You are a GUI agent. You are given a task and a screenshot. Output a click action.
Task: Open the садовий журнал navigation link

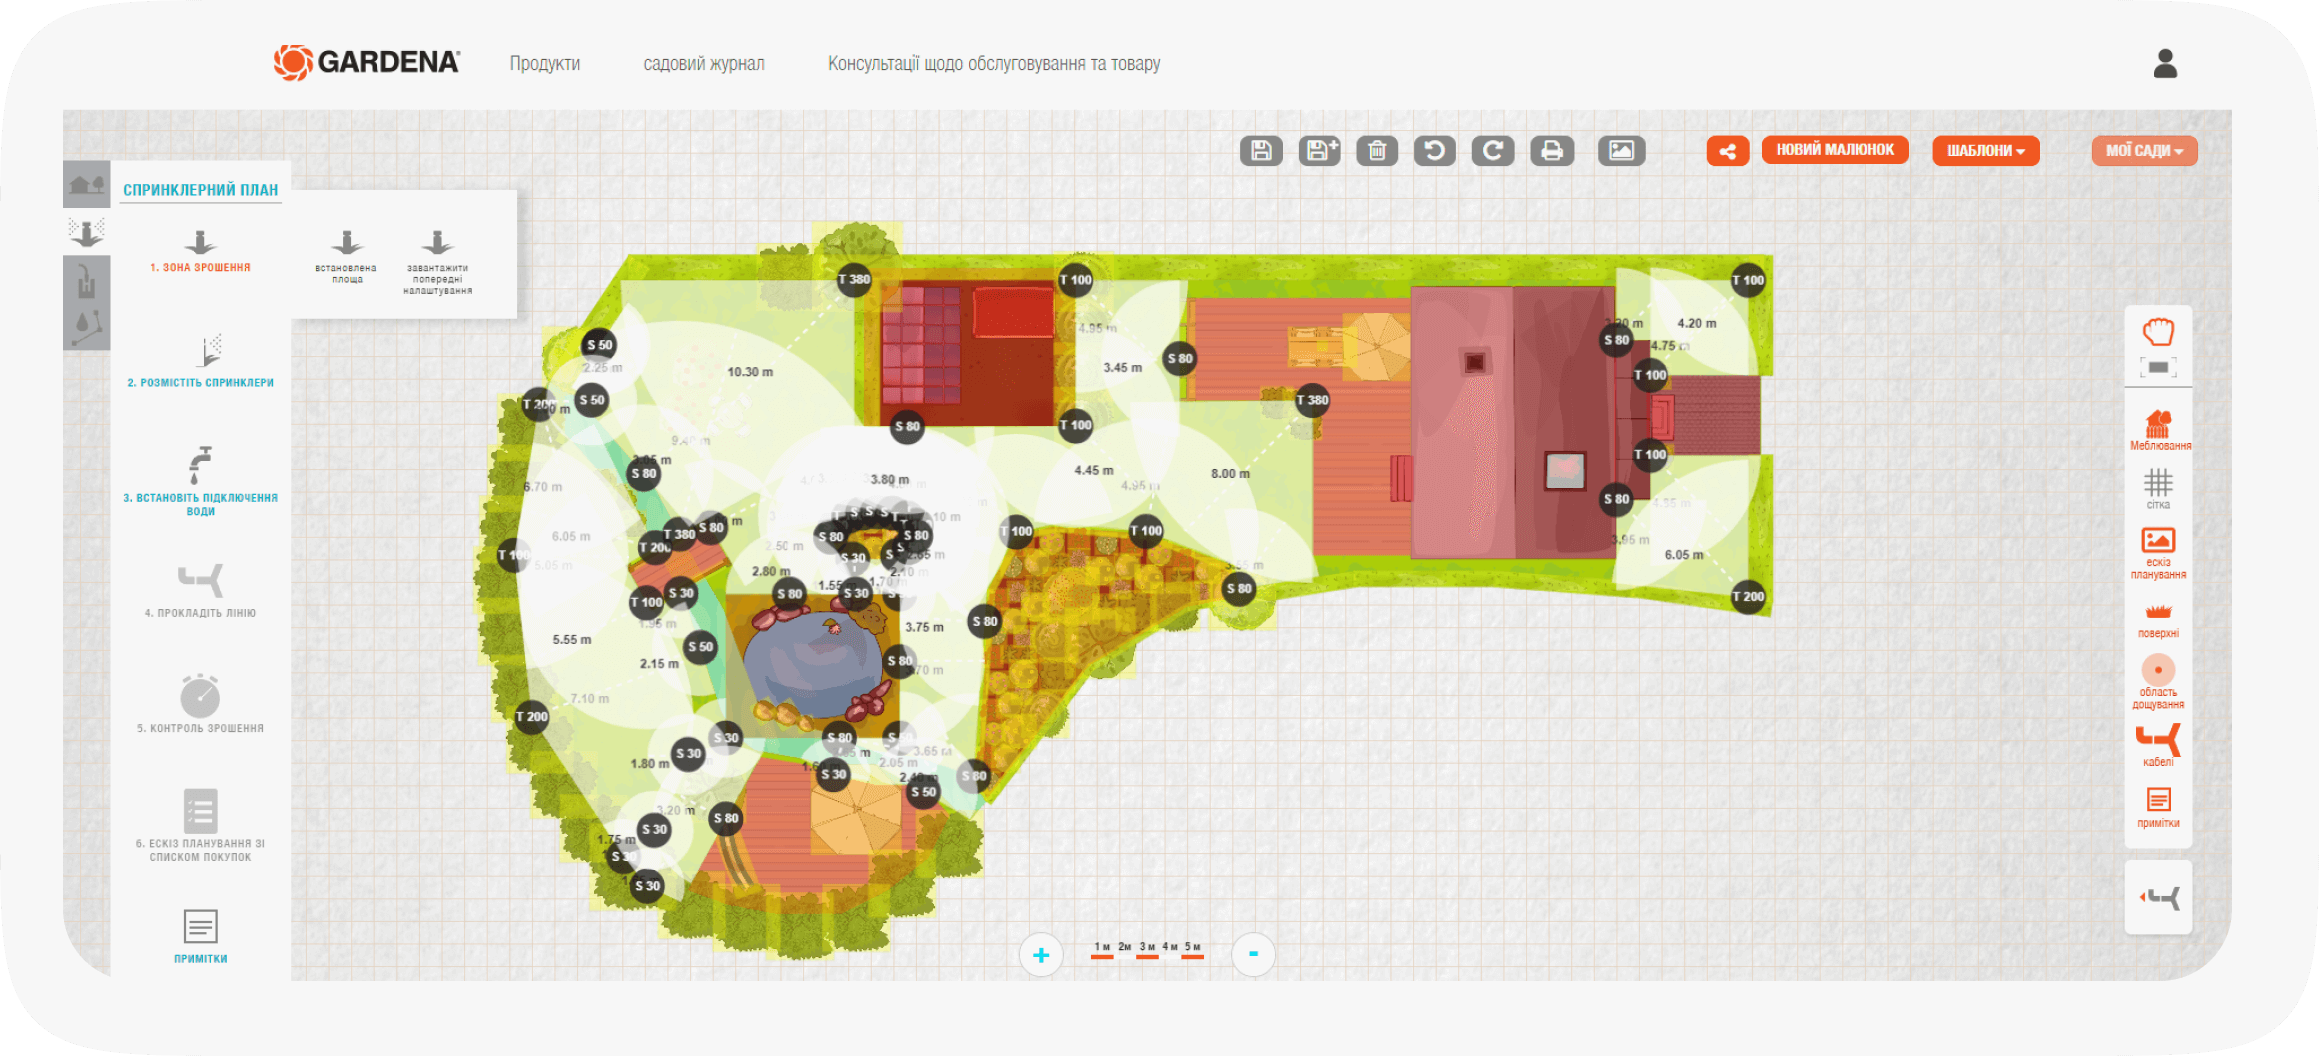click(x=704, y=63)
